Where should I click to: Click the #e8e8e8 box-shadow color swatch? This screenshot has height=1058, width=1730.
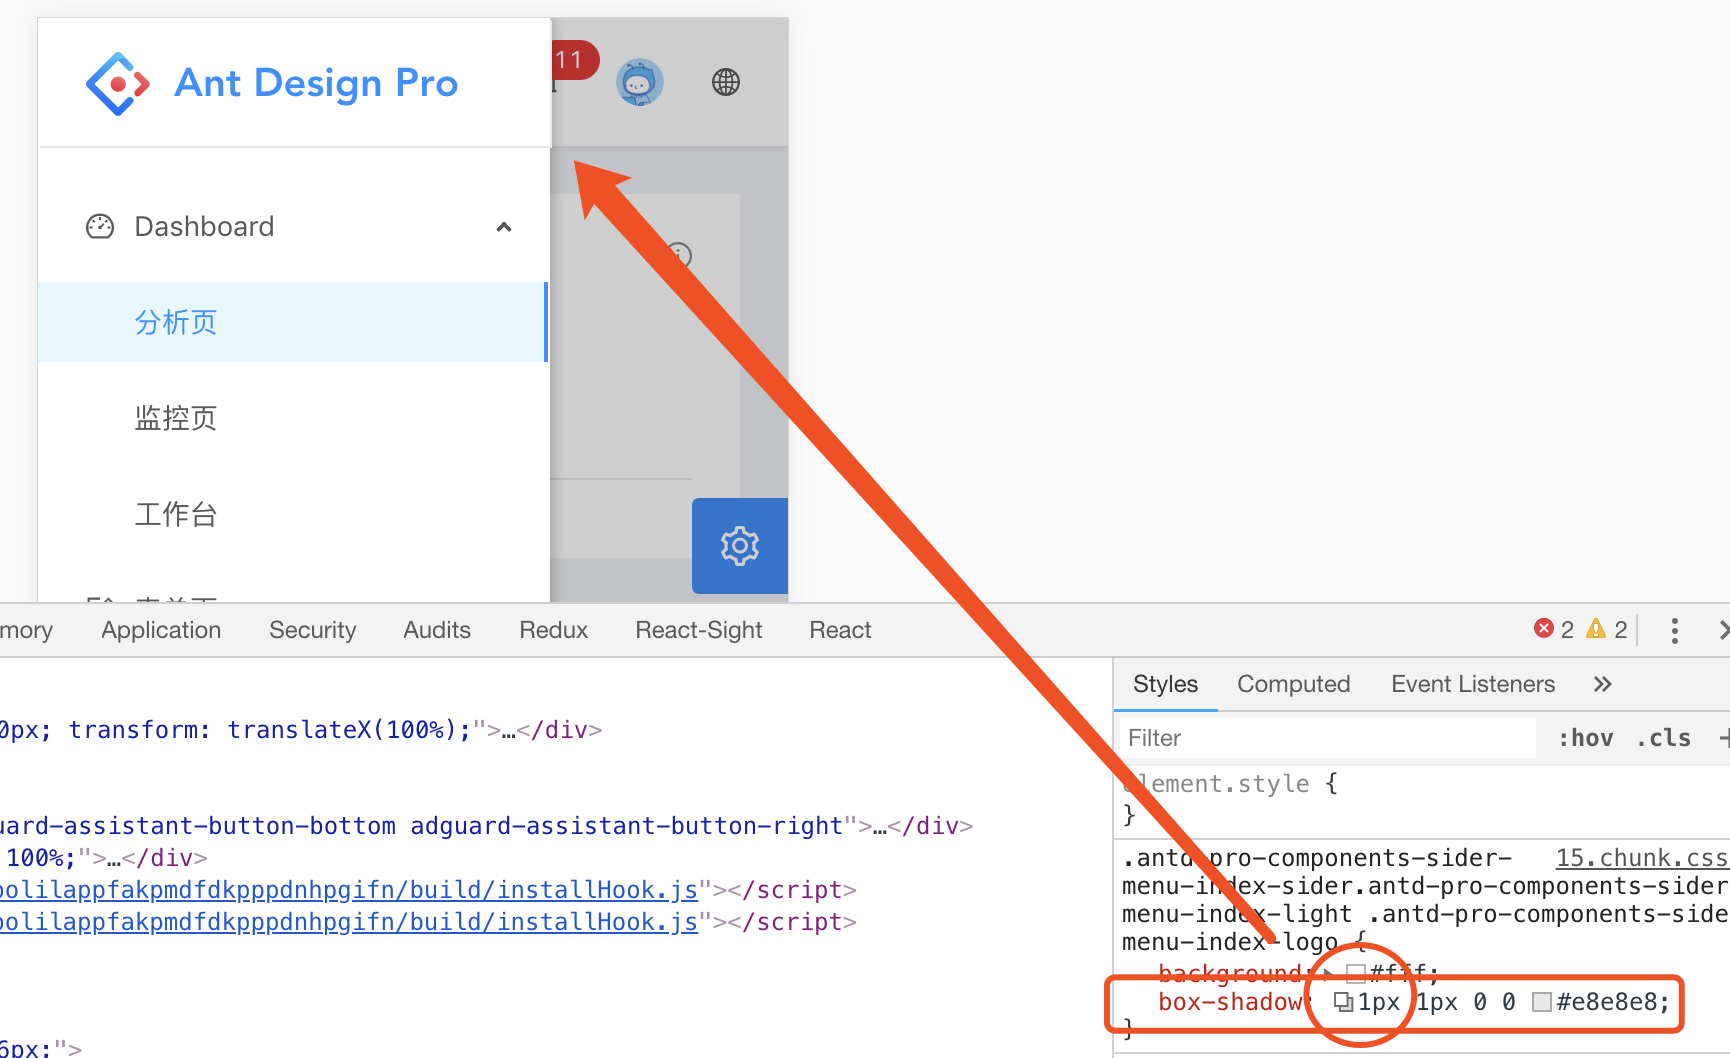pyautogui.click(x=1542, y=1002)
